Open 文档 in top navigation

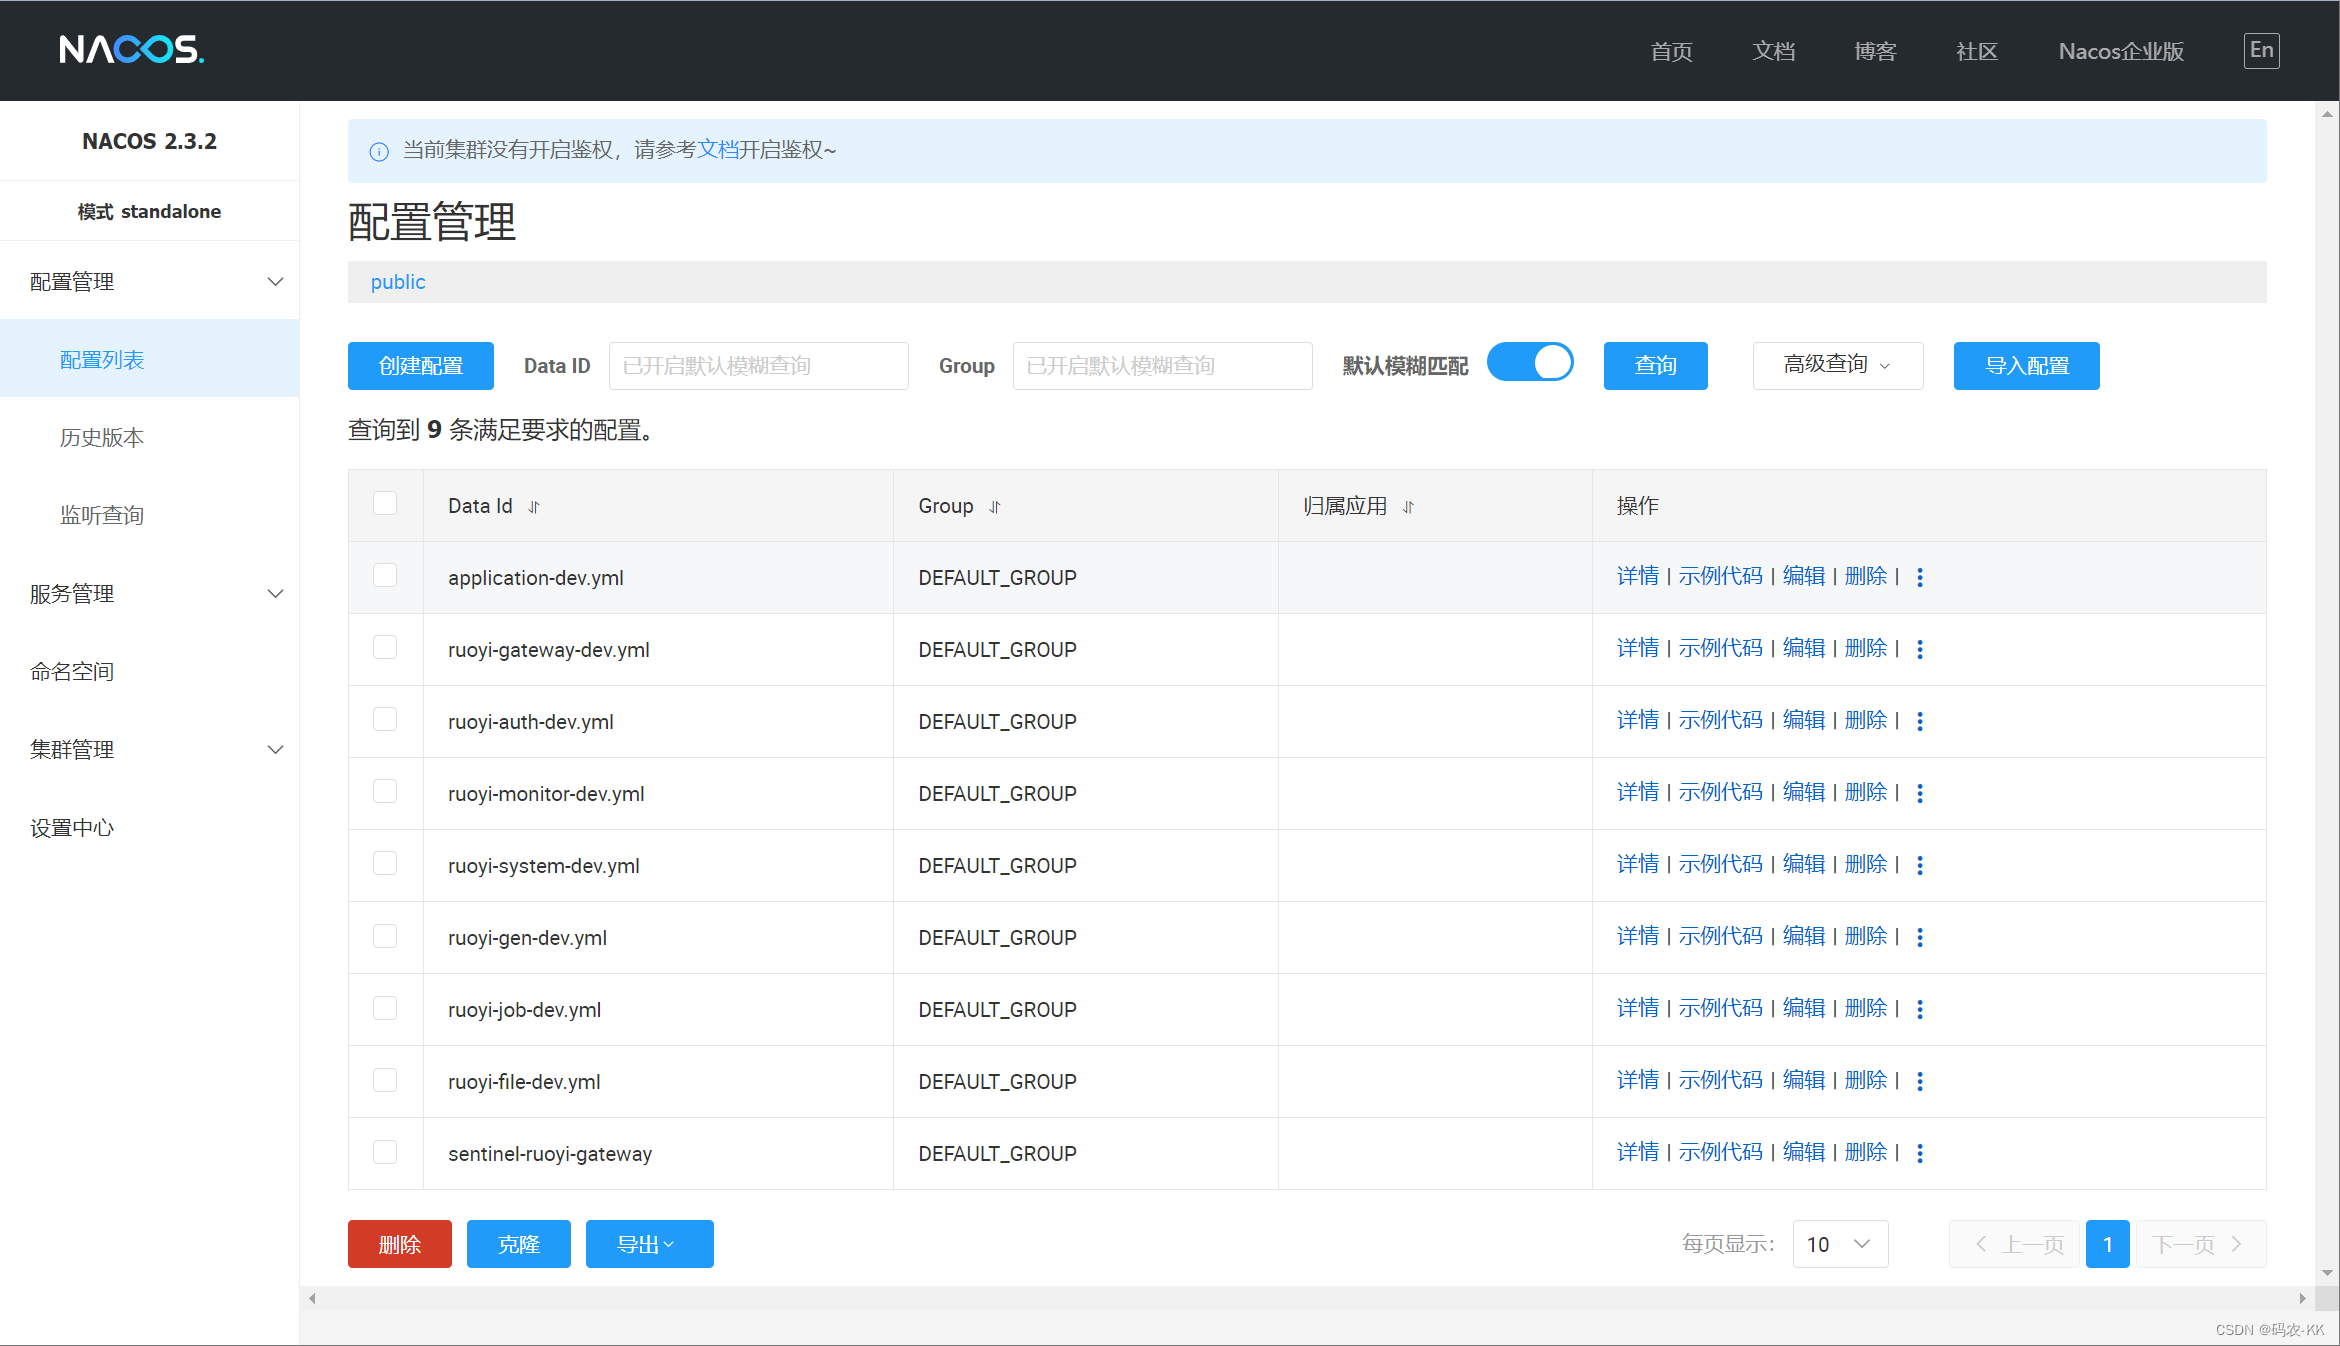[1773, 51]
